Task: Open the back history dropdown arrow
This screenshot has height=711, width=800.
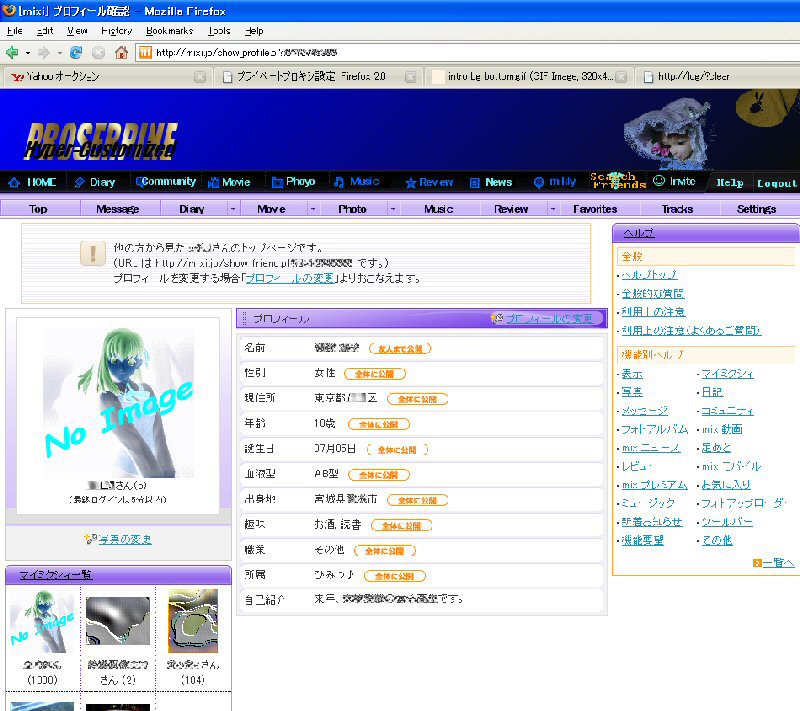Action: 28,53
